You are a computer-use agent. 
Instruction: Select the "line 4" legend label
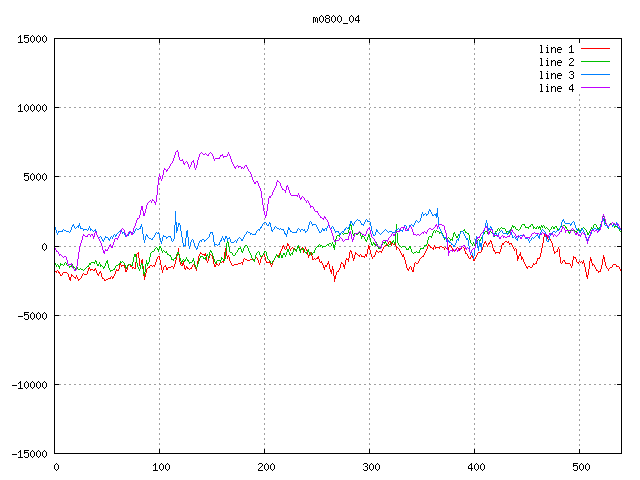click(557, 88)
